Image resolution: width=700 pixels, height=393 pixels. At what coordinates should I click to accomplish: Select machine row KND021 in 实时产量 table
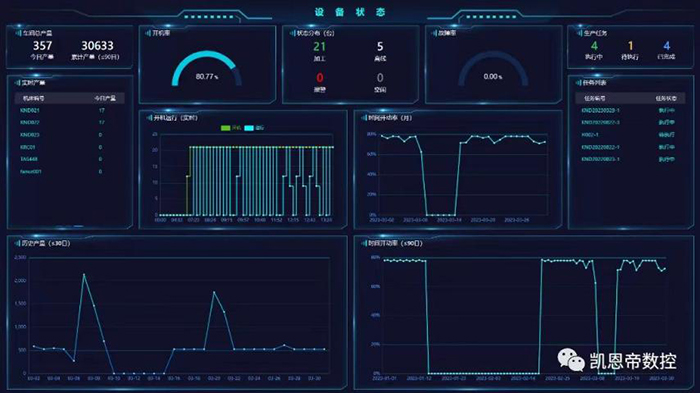[70, 110]
